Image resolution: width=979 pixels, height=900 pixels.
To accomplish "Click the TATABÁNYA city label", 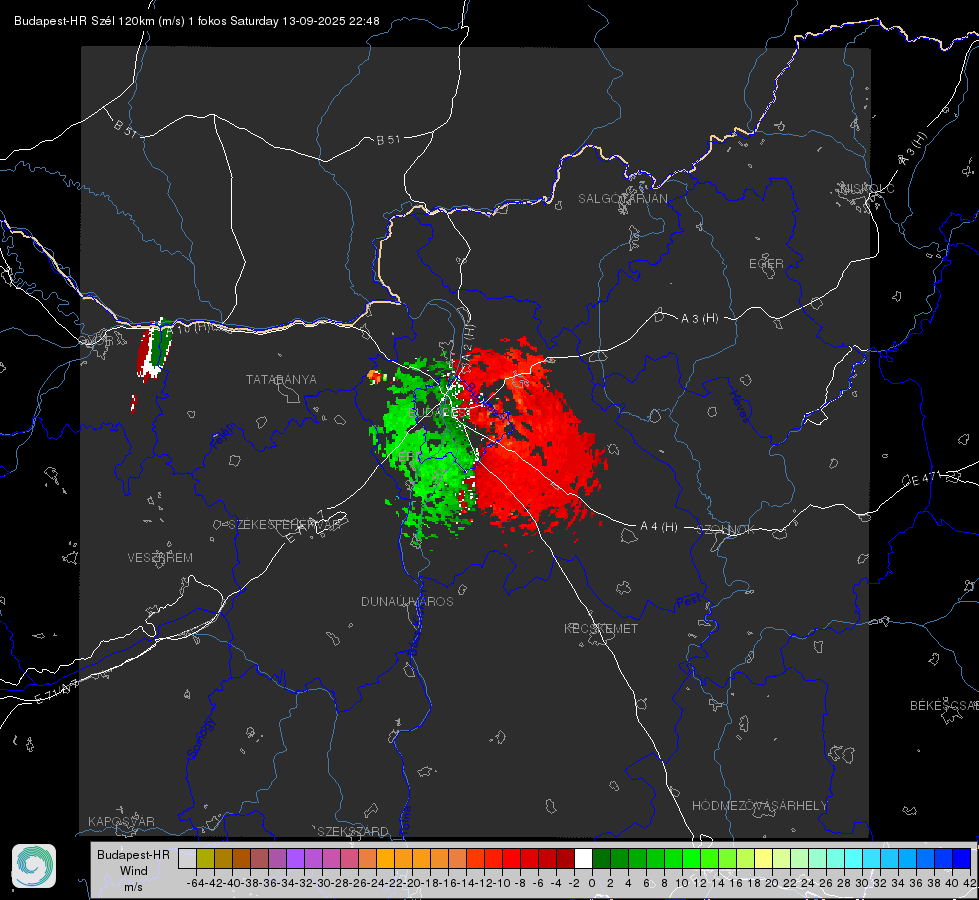I will coord(281,379).
